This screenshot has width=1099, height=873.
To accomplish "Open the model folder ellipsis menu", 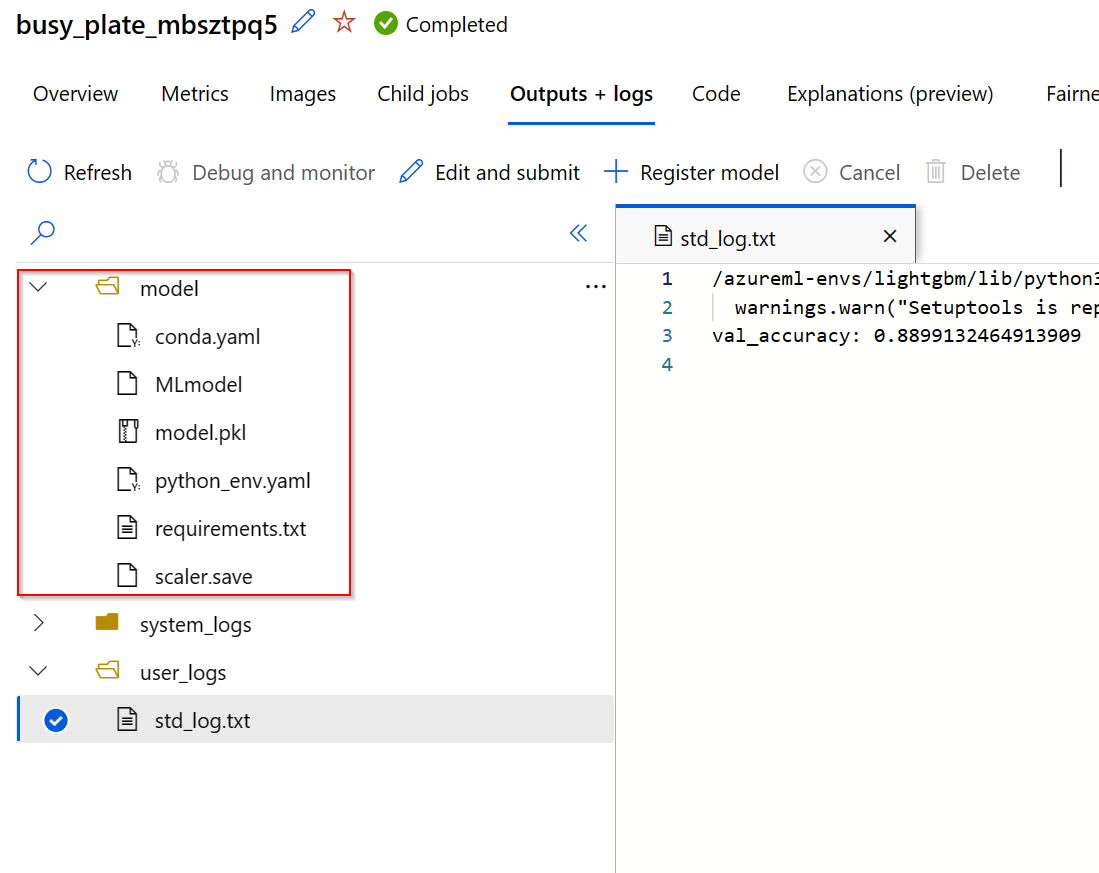I will pos(595,288).
